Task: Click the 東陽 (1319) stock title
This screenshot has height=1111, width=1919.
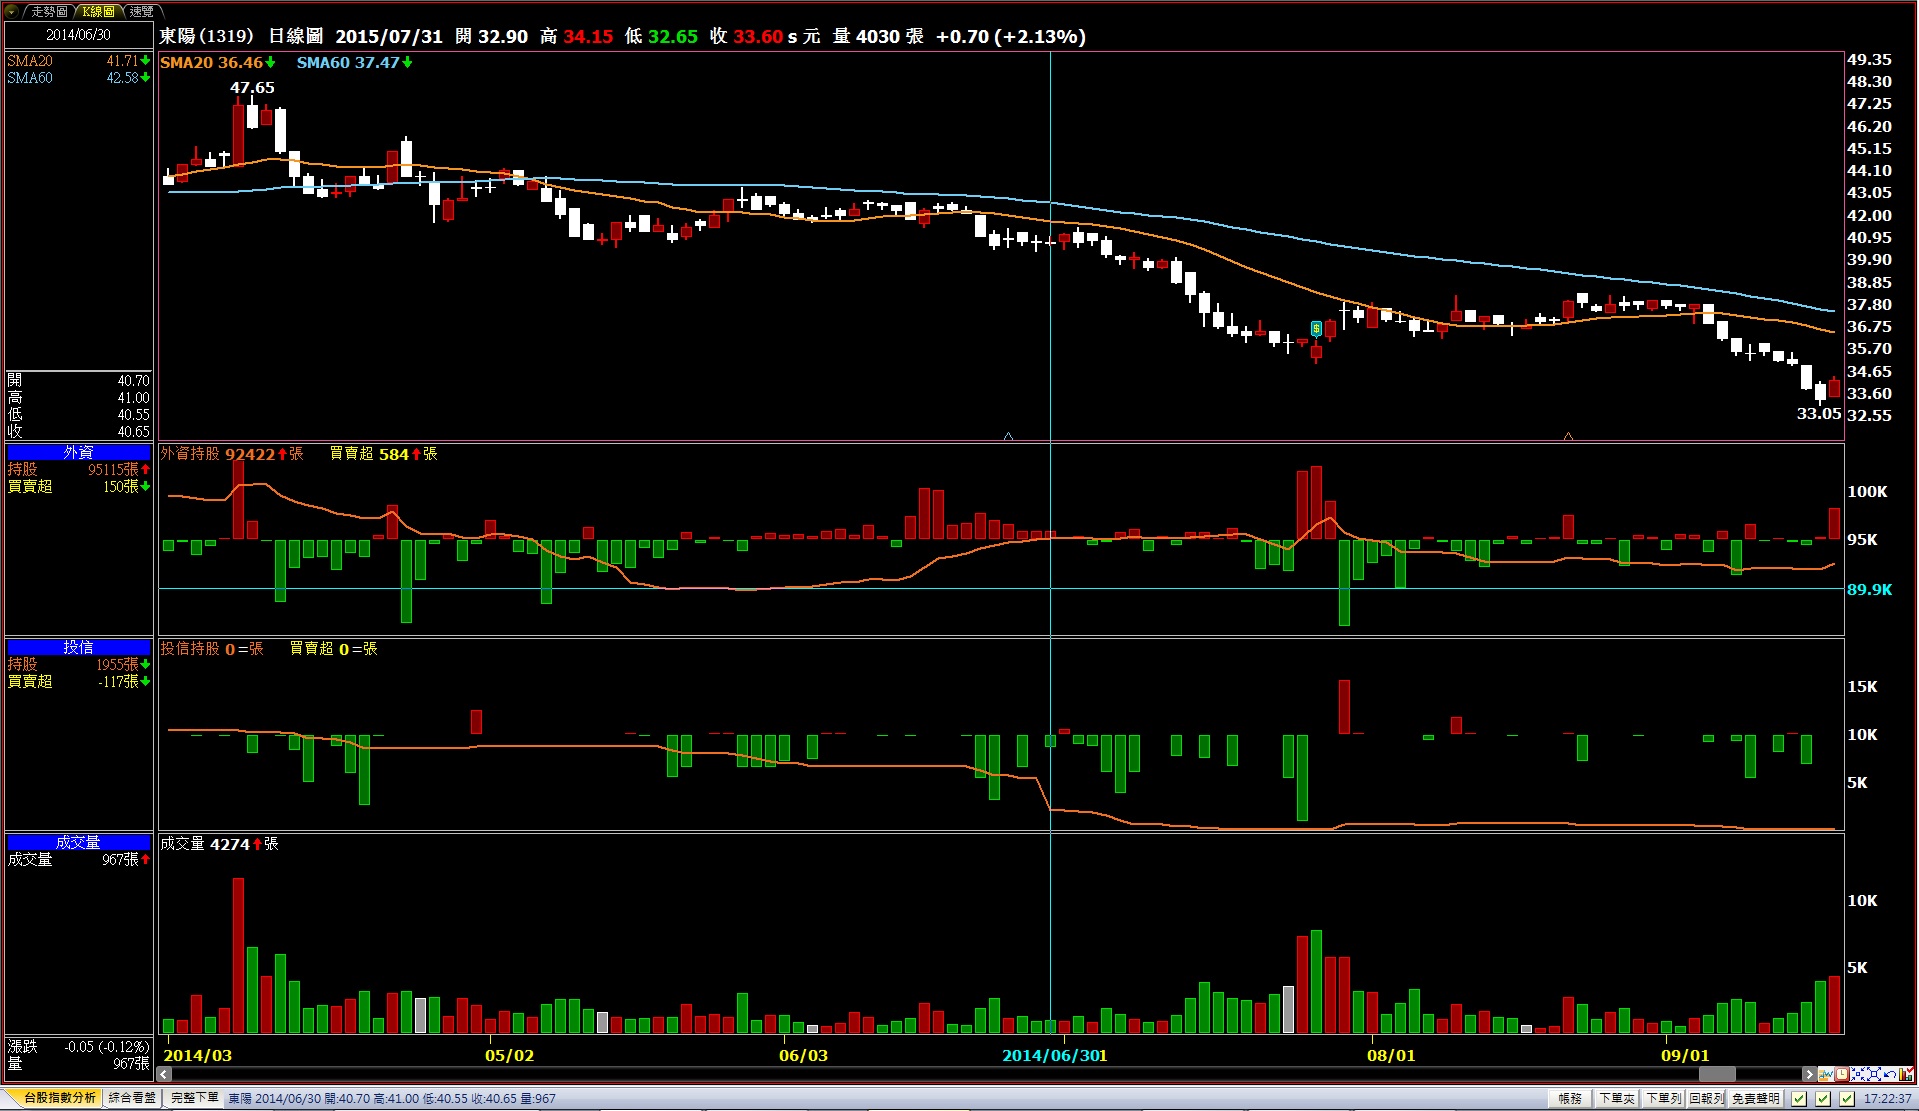Action: pyautogui.click(x=206, y=36)
